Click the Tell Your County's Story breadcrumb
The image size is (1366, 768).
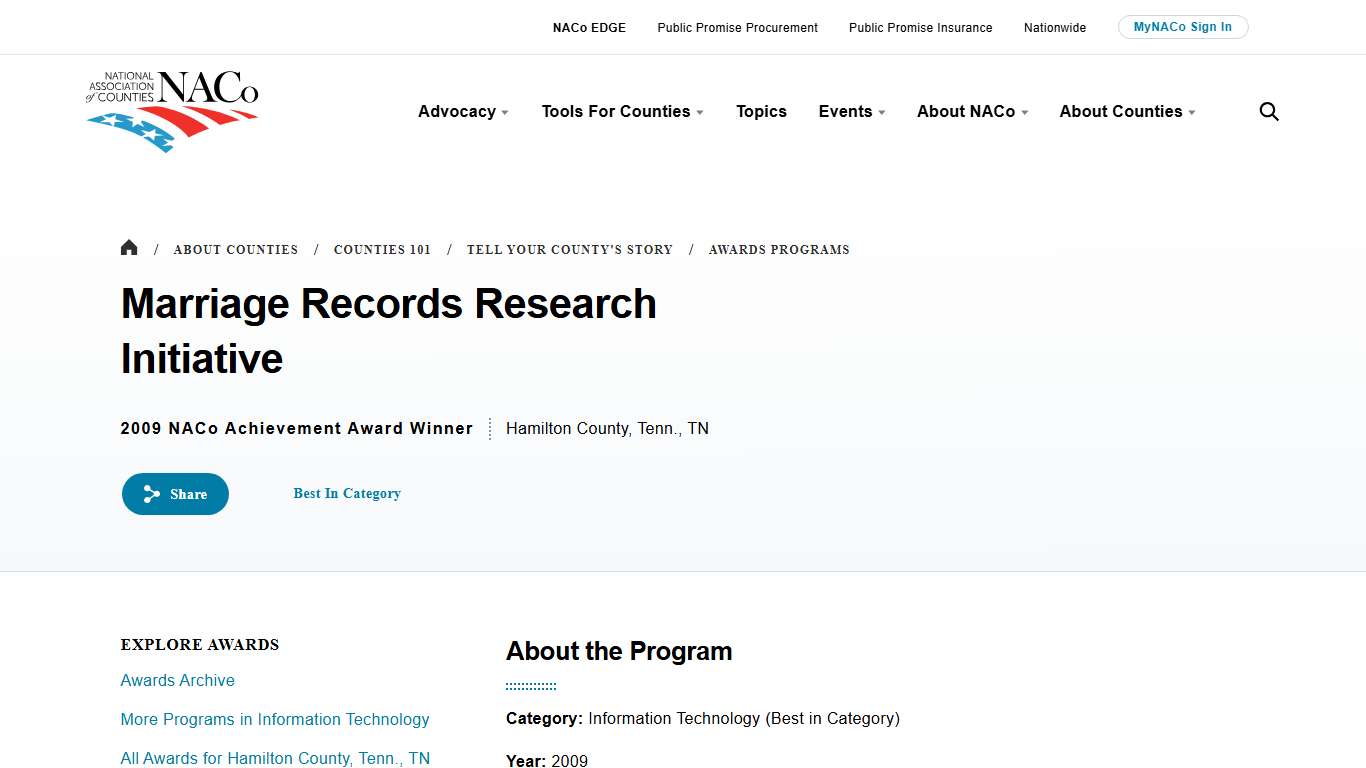(570, 249)
